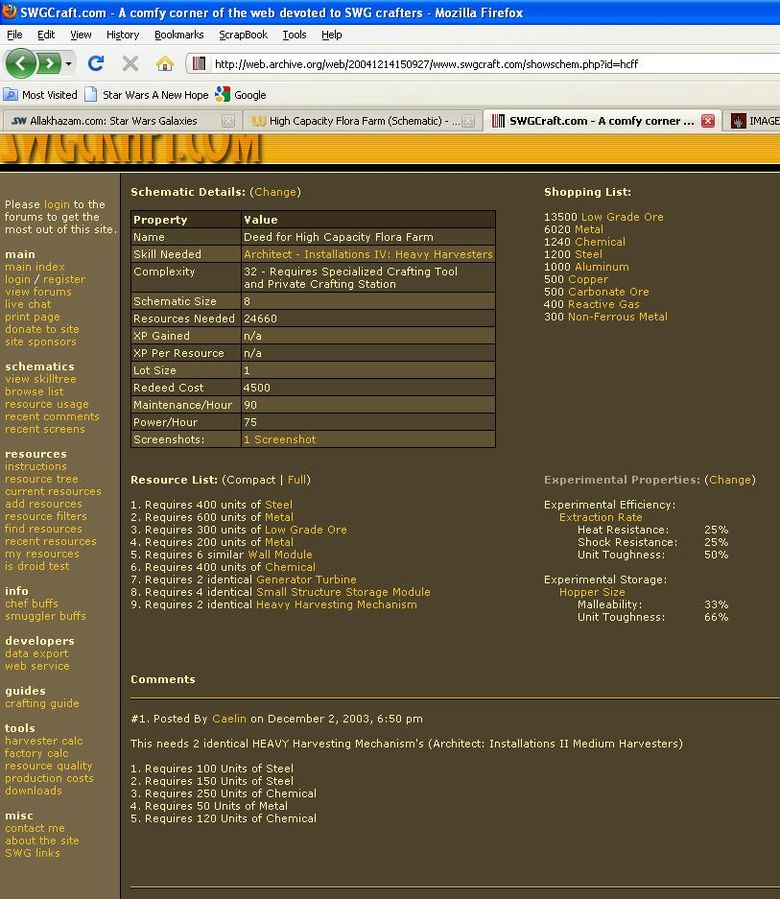The image size is (780, 899).
Task: Click the Heavy Harvesting Mechanism link
Action: click(336, 605)
